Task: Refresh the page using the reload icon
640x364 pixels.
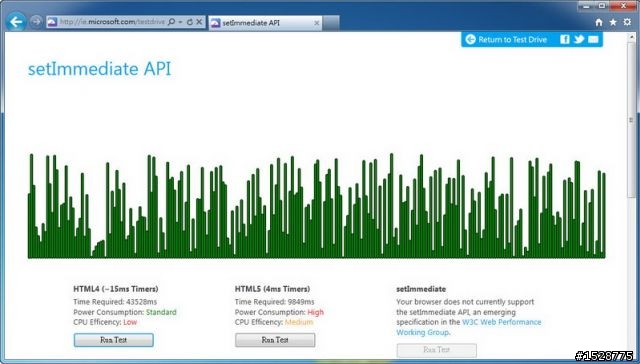Action: [190, 22]
